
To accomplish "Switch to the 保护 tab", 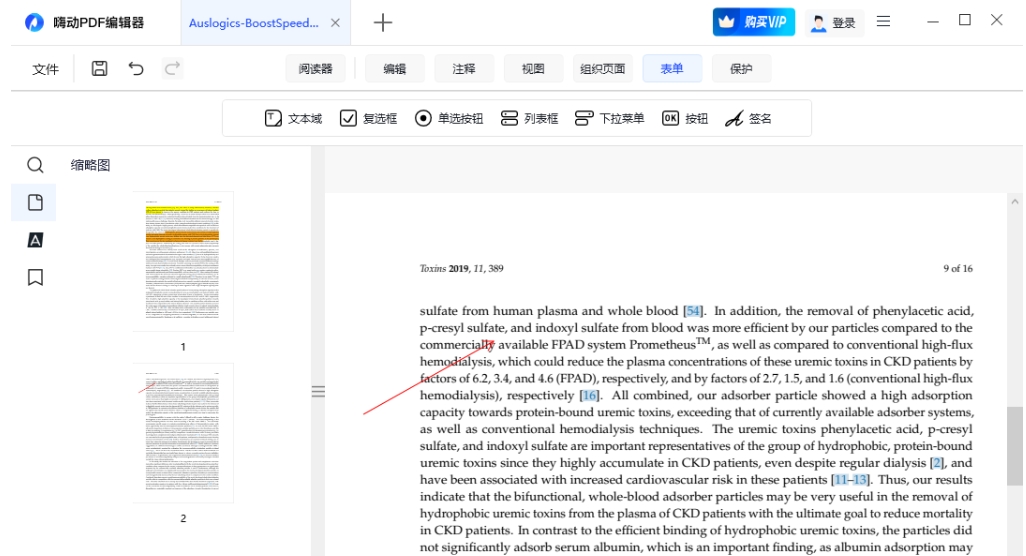I will click(x=741, y=69).
